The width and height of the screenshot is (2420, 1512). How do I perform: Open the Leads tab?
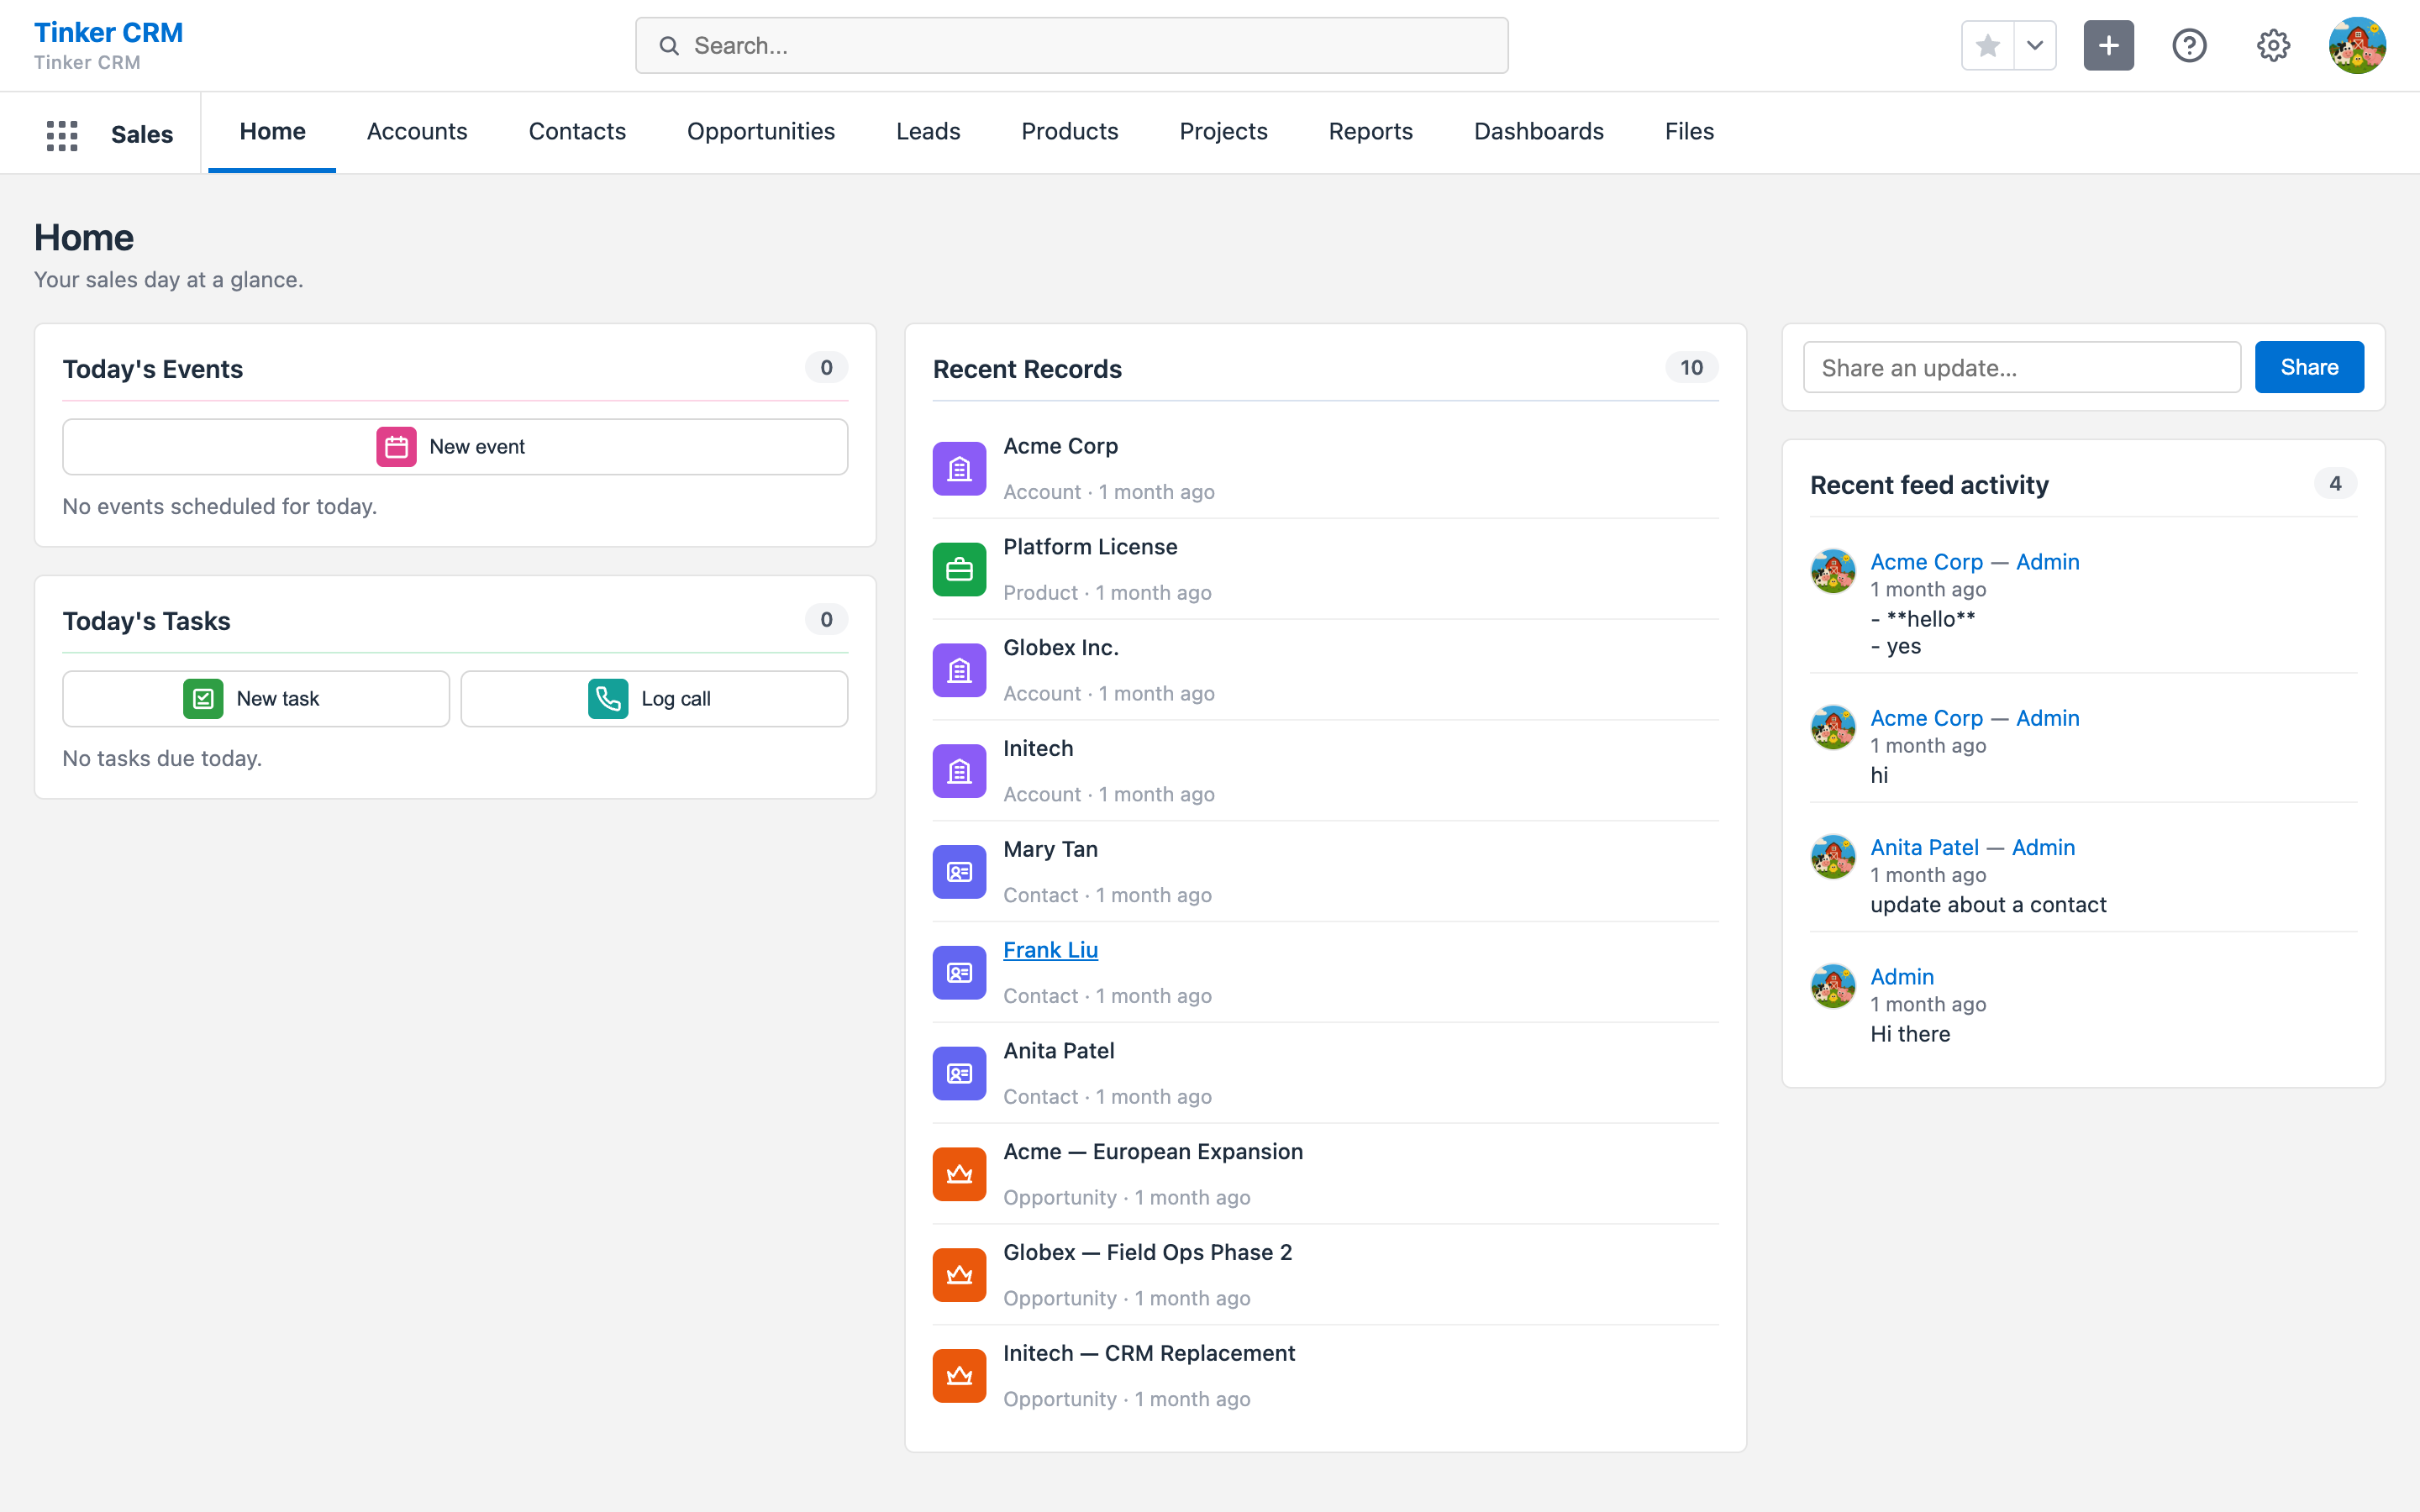(x=928, y=132)
